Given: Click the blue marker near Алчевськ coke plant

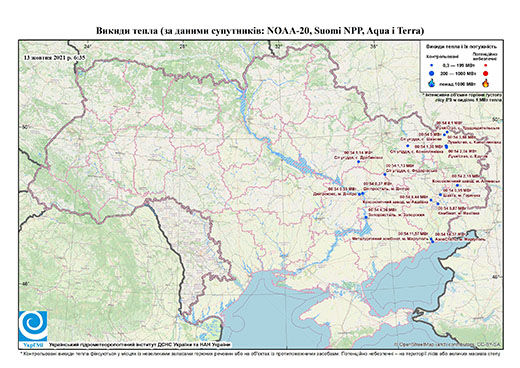Looking at the screenshot, I should (x=457, y=185).
